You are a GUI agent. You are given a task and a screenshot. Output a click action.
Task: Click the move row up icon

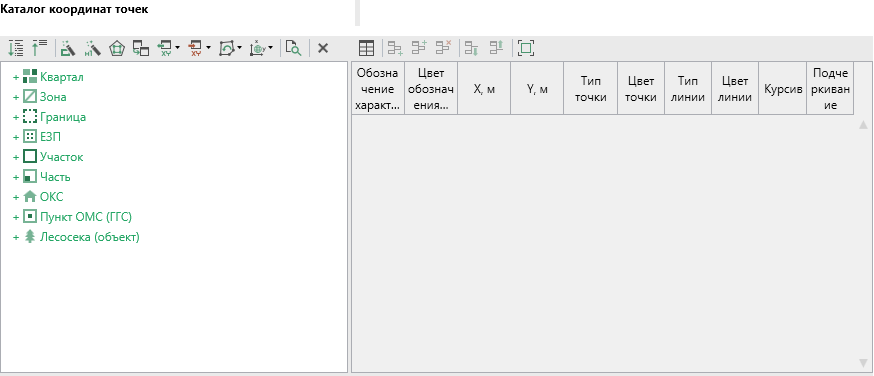496,48
